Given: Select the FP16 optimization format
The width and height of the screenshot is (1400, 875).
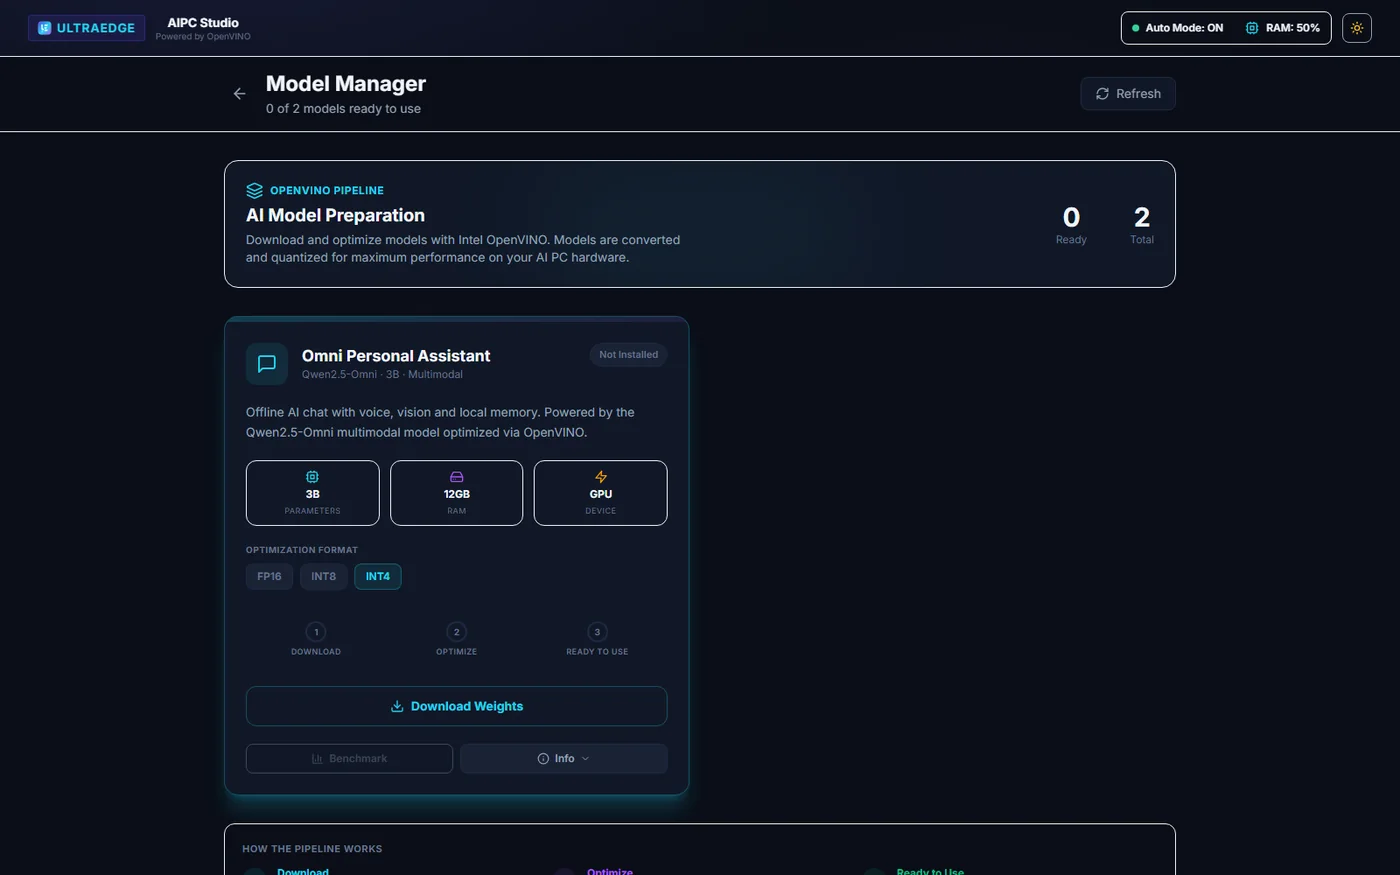Looking at the screenshot, I should [x=269, y=576].
